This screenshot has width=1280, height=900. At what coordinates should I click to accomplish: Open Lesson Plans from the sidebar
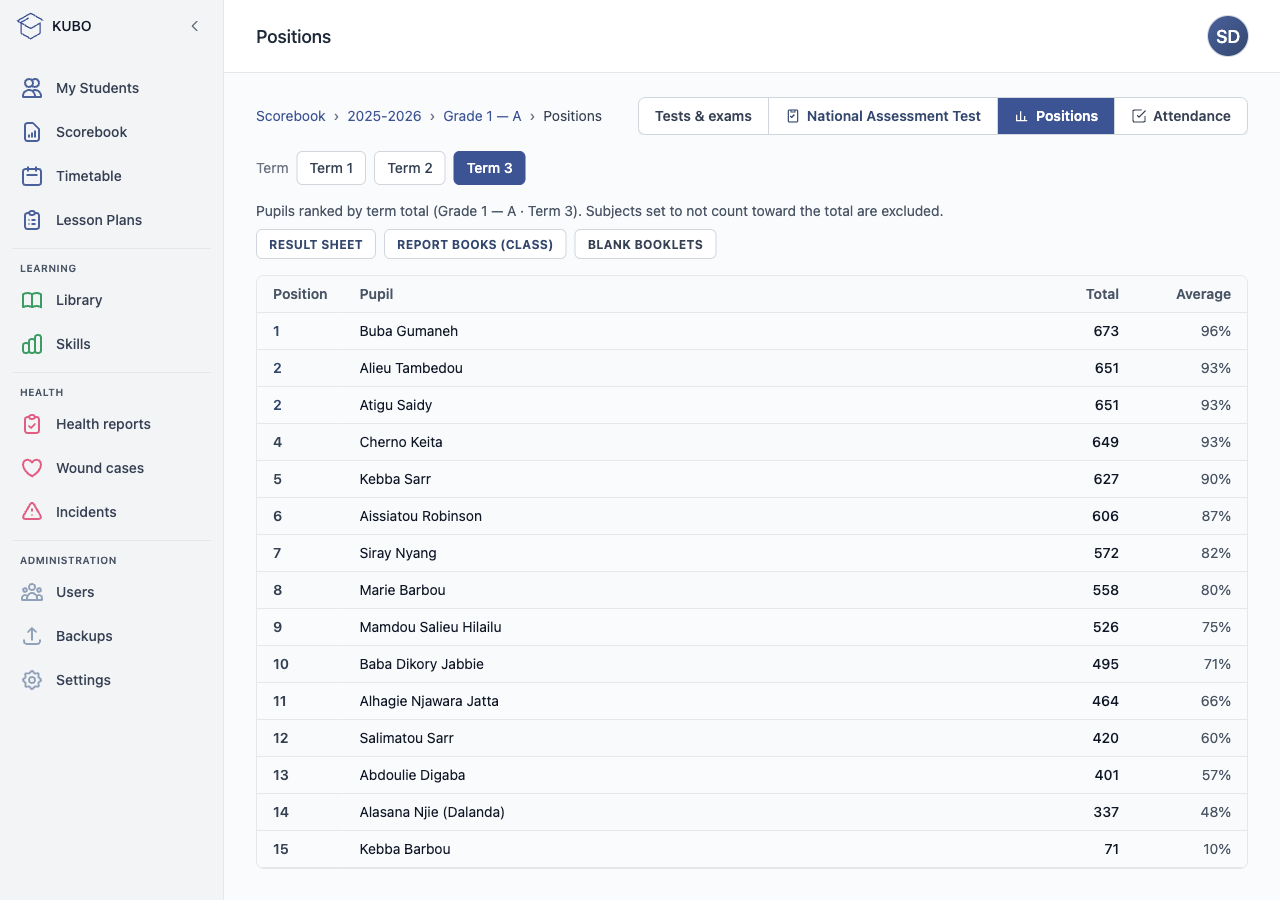click(x=111, y=220)
